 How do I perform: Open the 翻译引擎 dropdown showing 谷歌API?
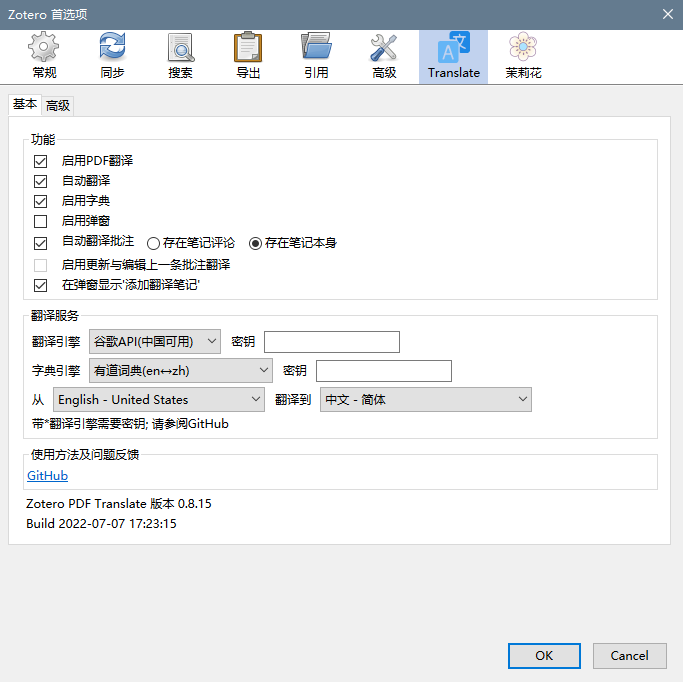[x=155, y=341]
